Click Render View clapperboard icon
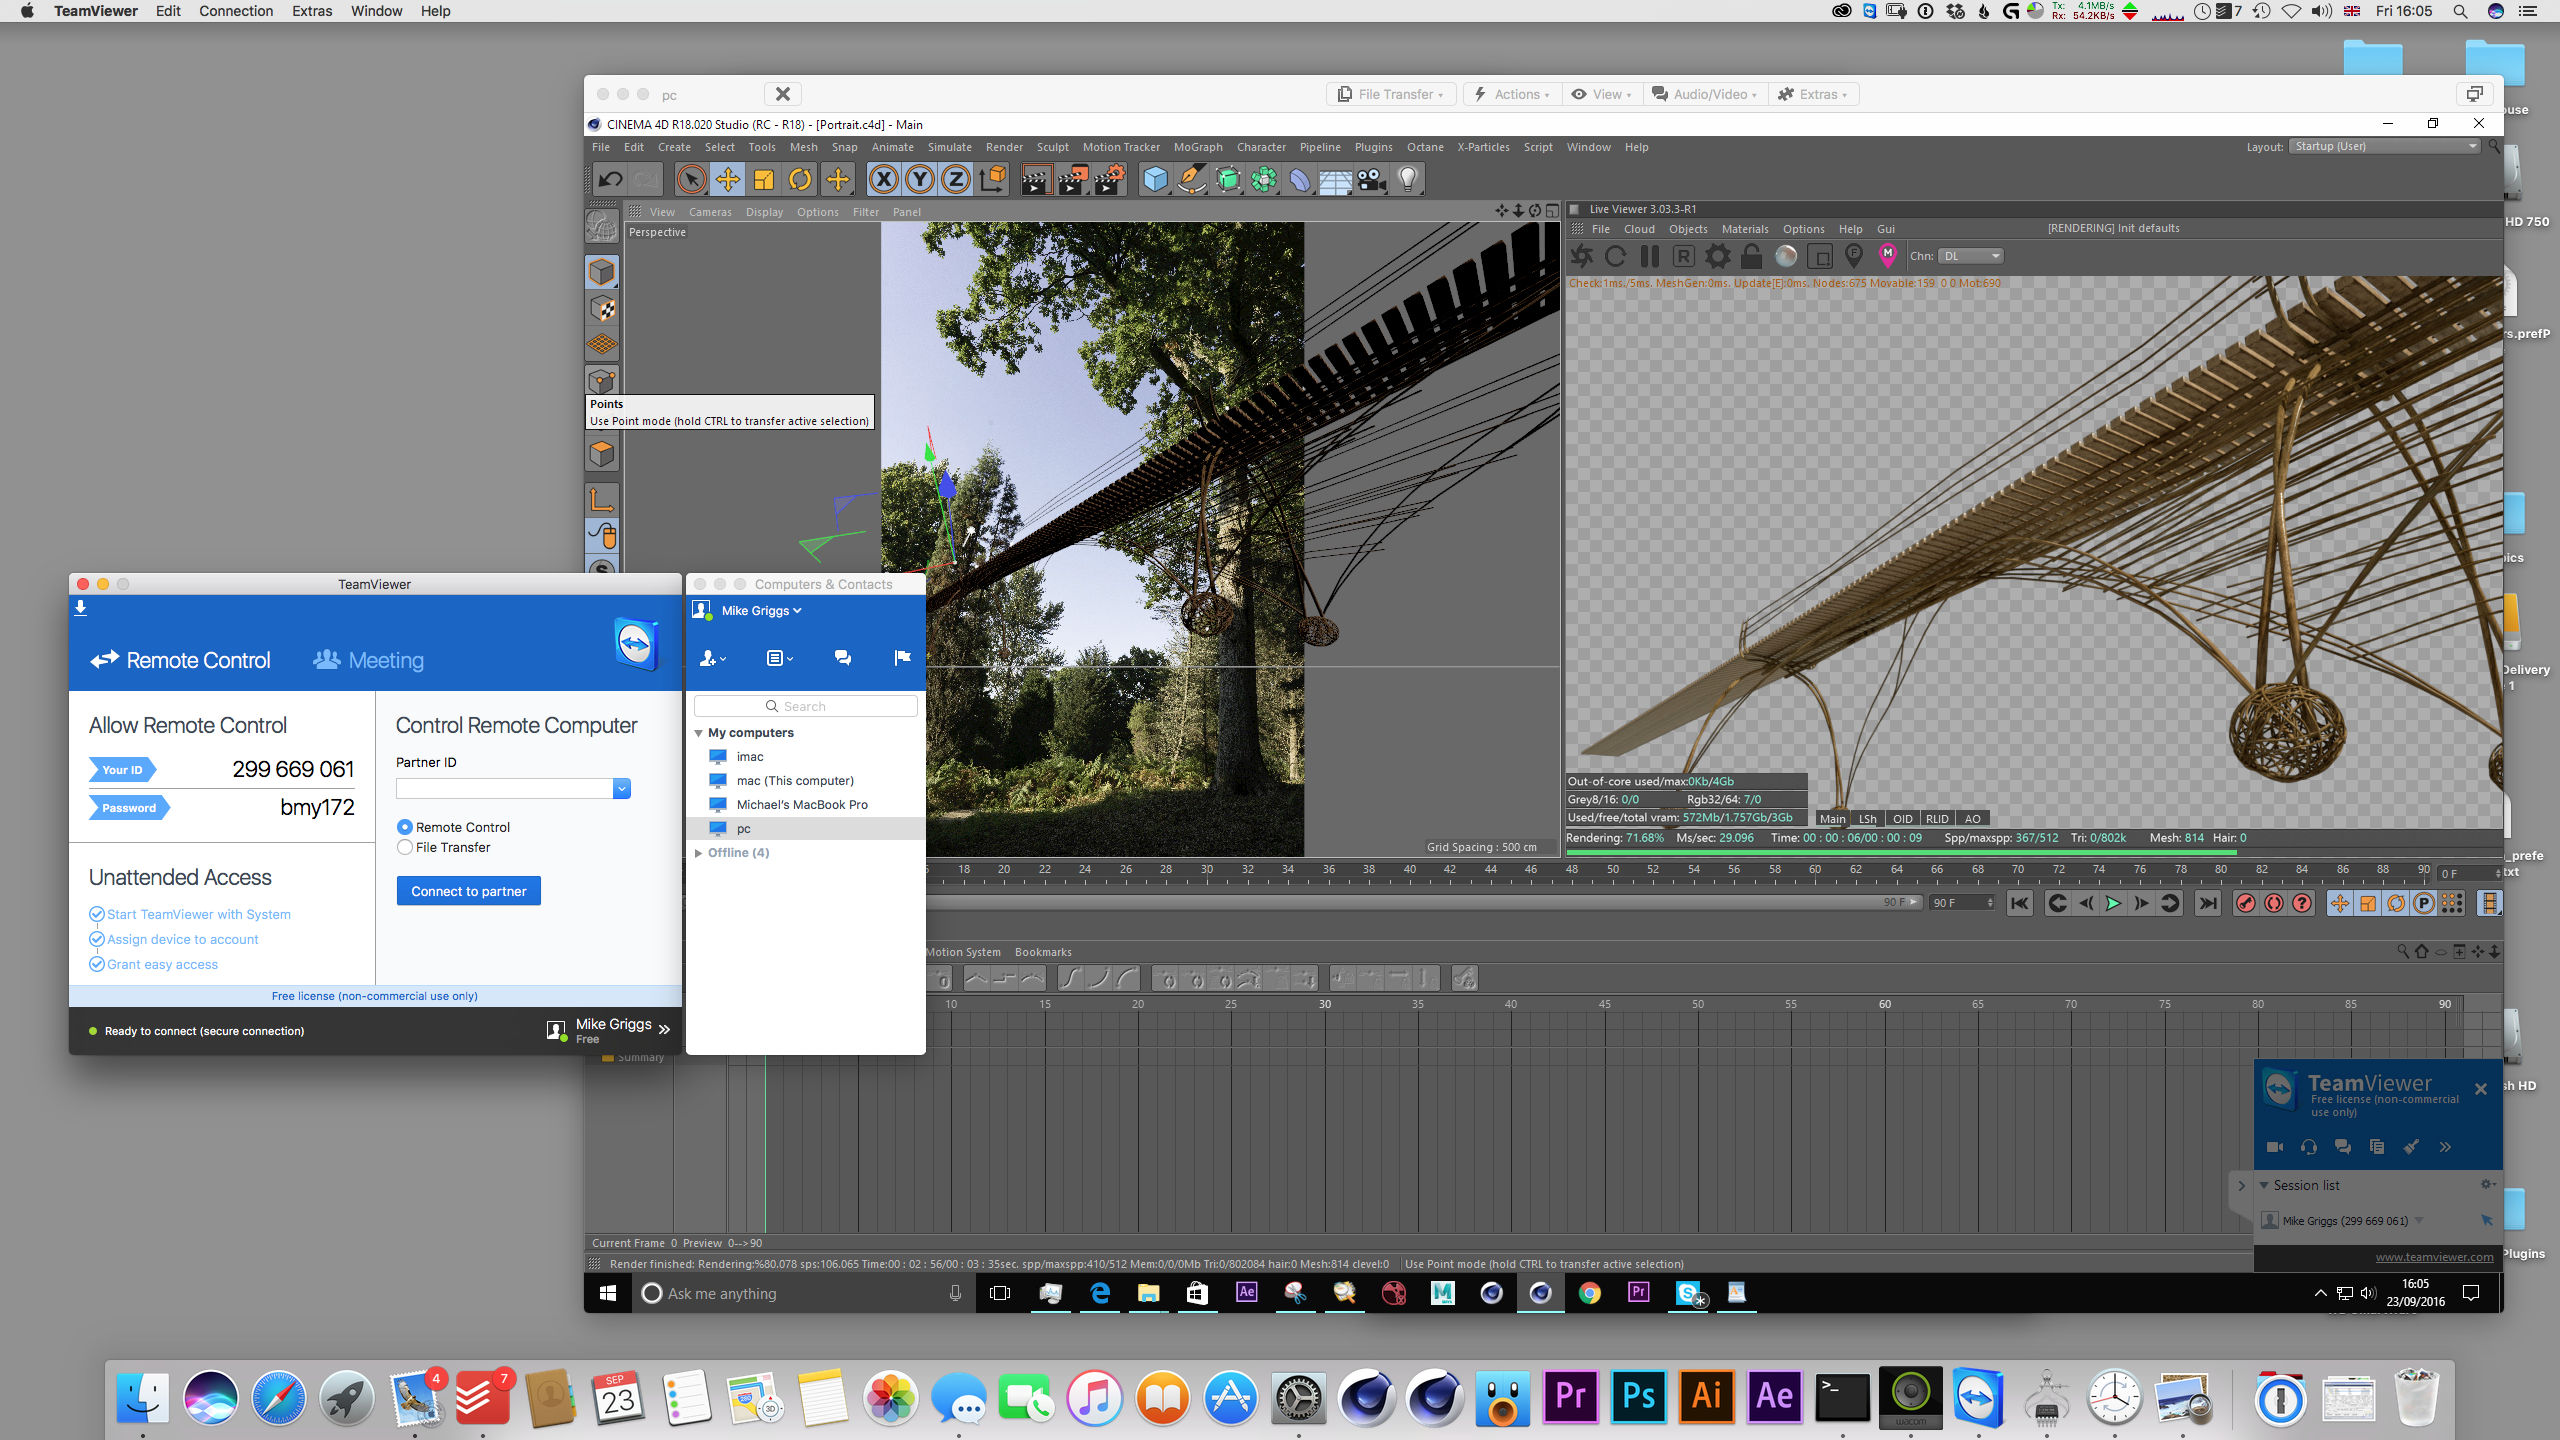Viewport: 2560px width, 1440px height. point(1036,180)
